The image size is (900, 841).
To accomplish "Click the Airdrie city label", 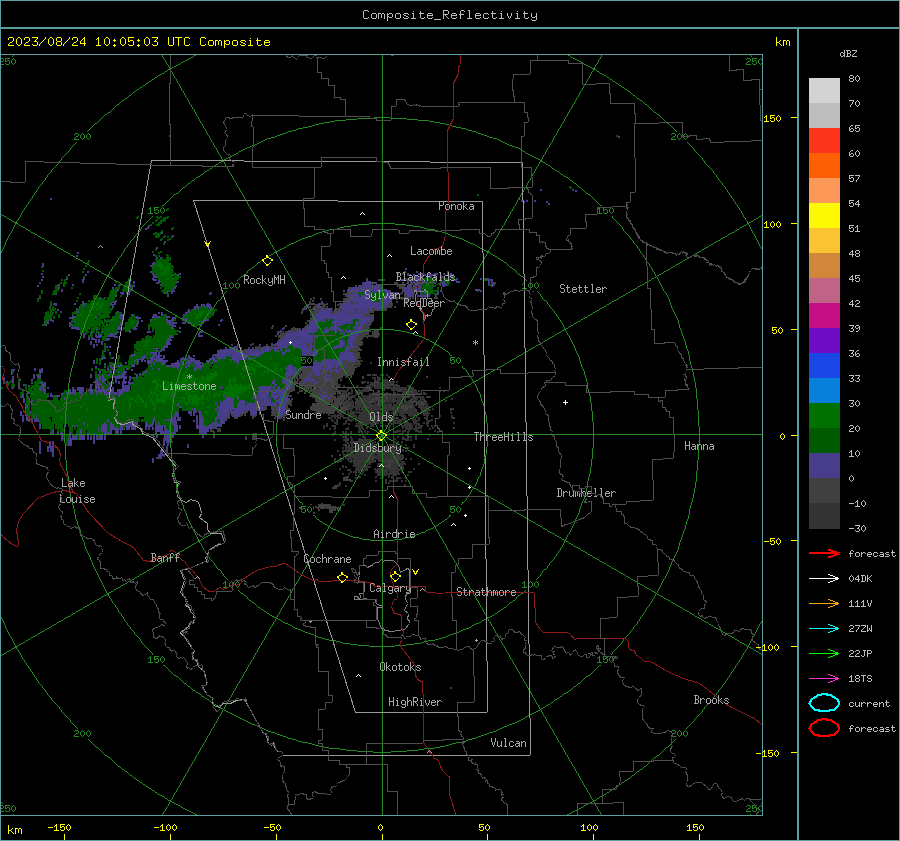I will point(394,534).
